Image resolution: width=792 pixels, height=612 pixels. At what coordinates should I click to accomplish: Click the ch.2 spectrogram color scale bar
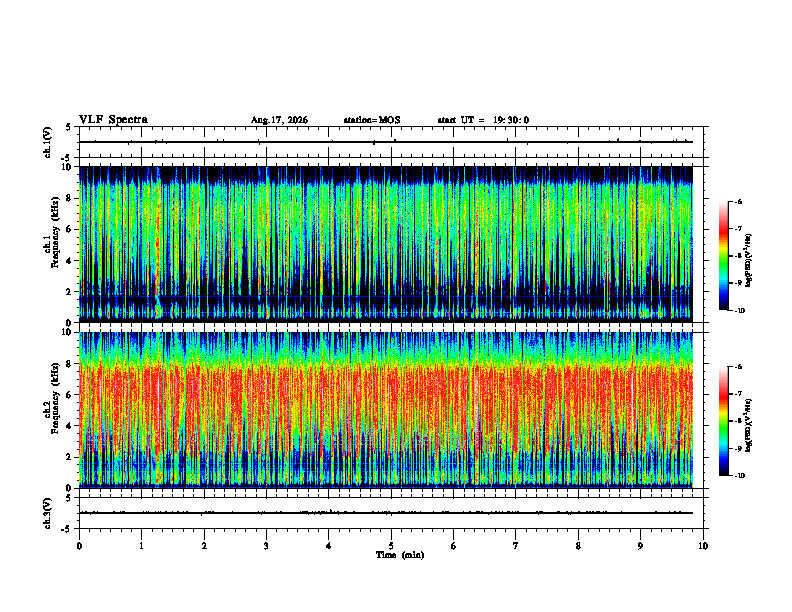point(723,421)
